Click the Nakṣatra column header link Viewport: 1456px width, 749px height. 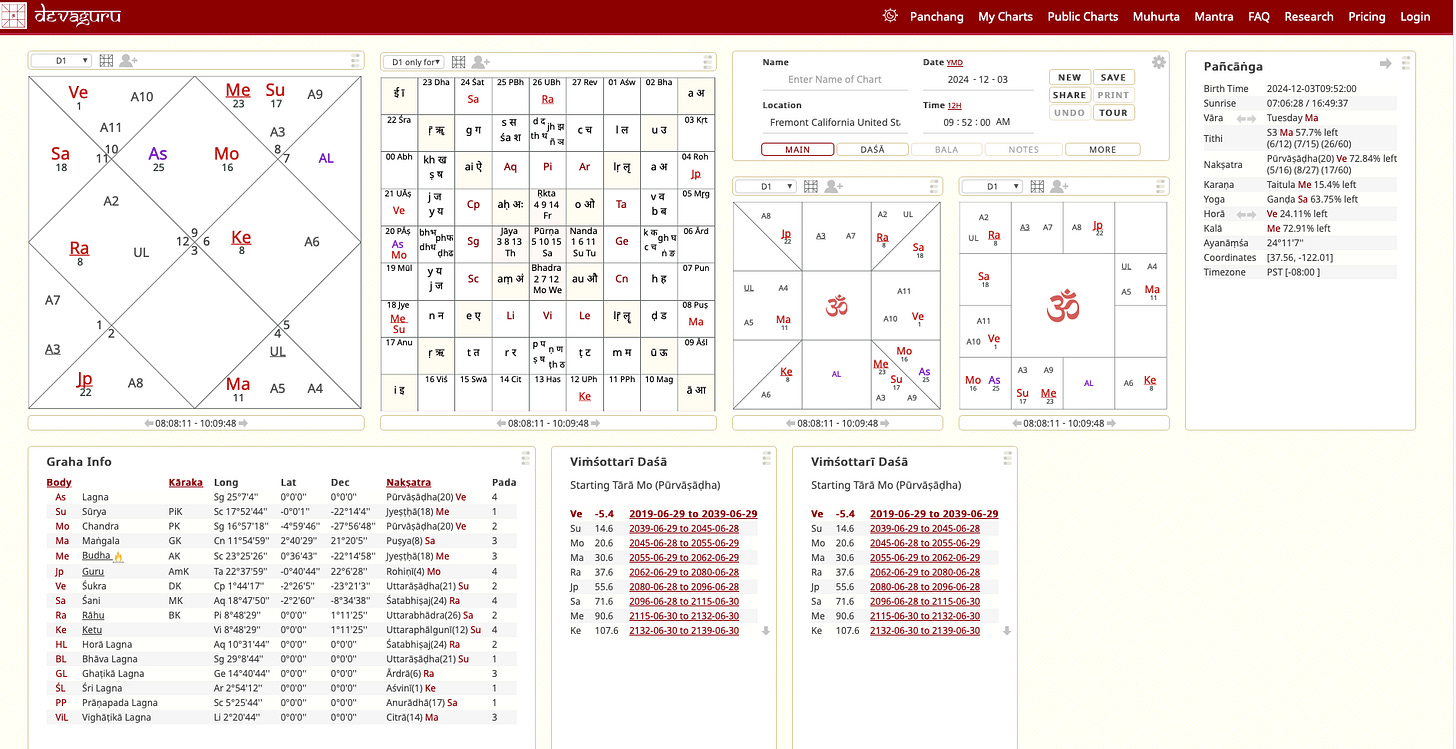[x=409, y=483]
